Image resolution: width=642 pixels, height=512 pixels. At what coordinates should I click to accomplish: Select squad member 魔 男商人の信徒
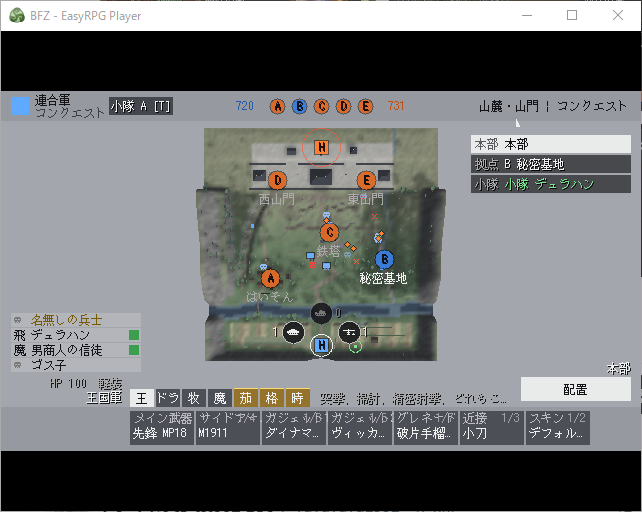76,350
